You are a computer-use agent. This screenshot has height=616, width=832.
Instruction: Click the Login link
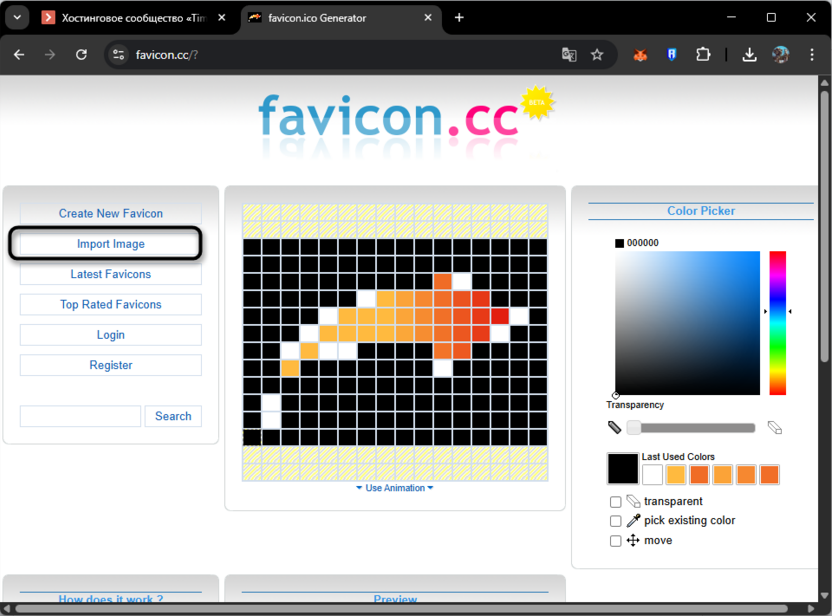pos(111,335)
